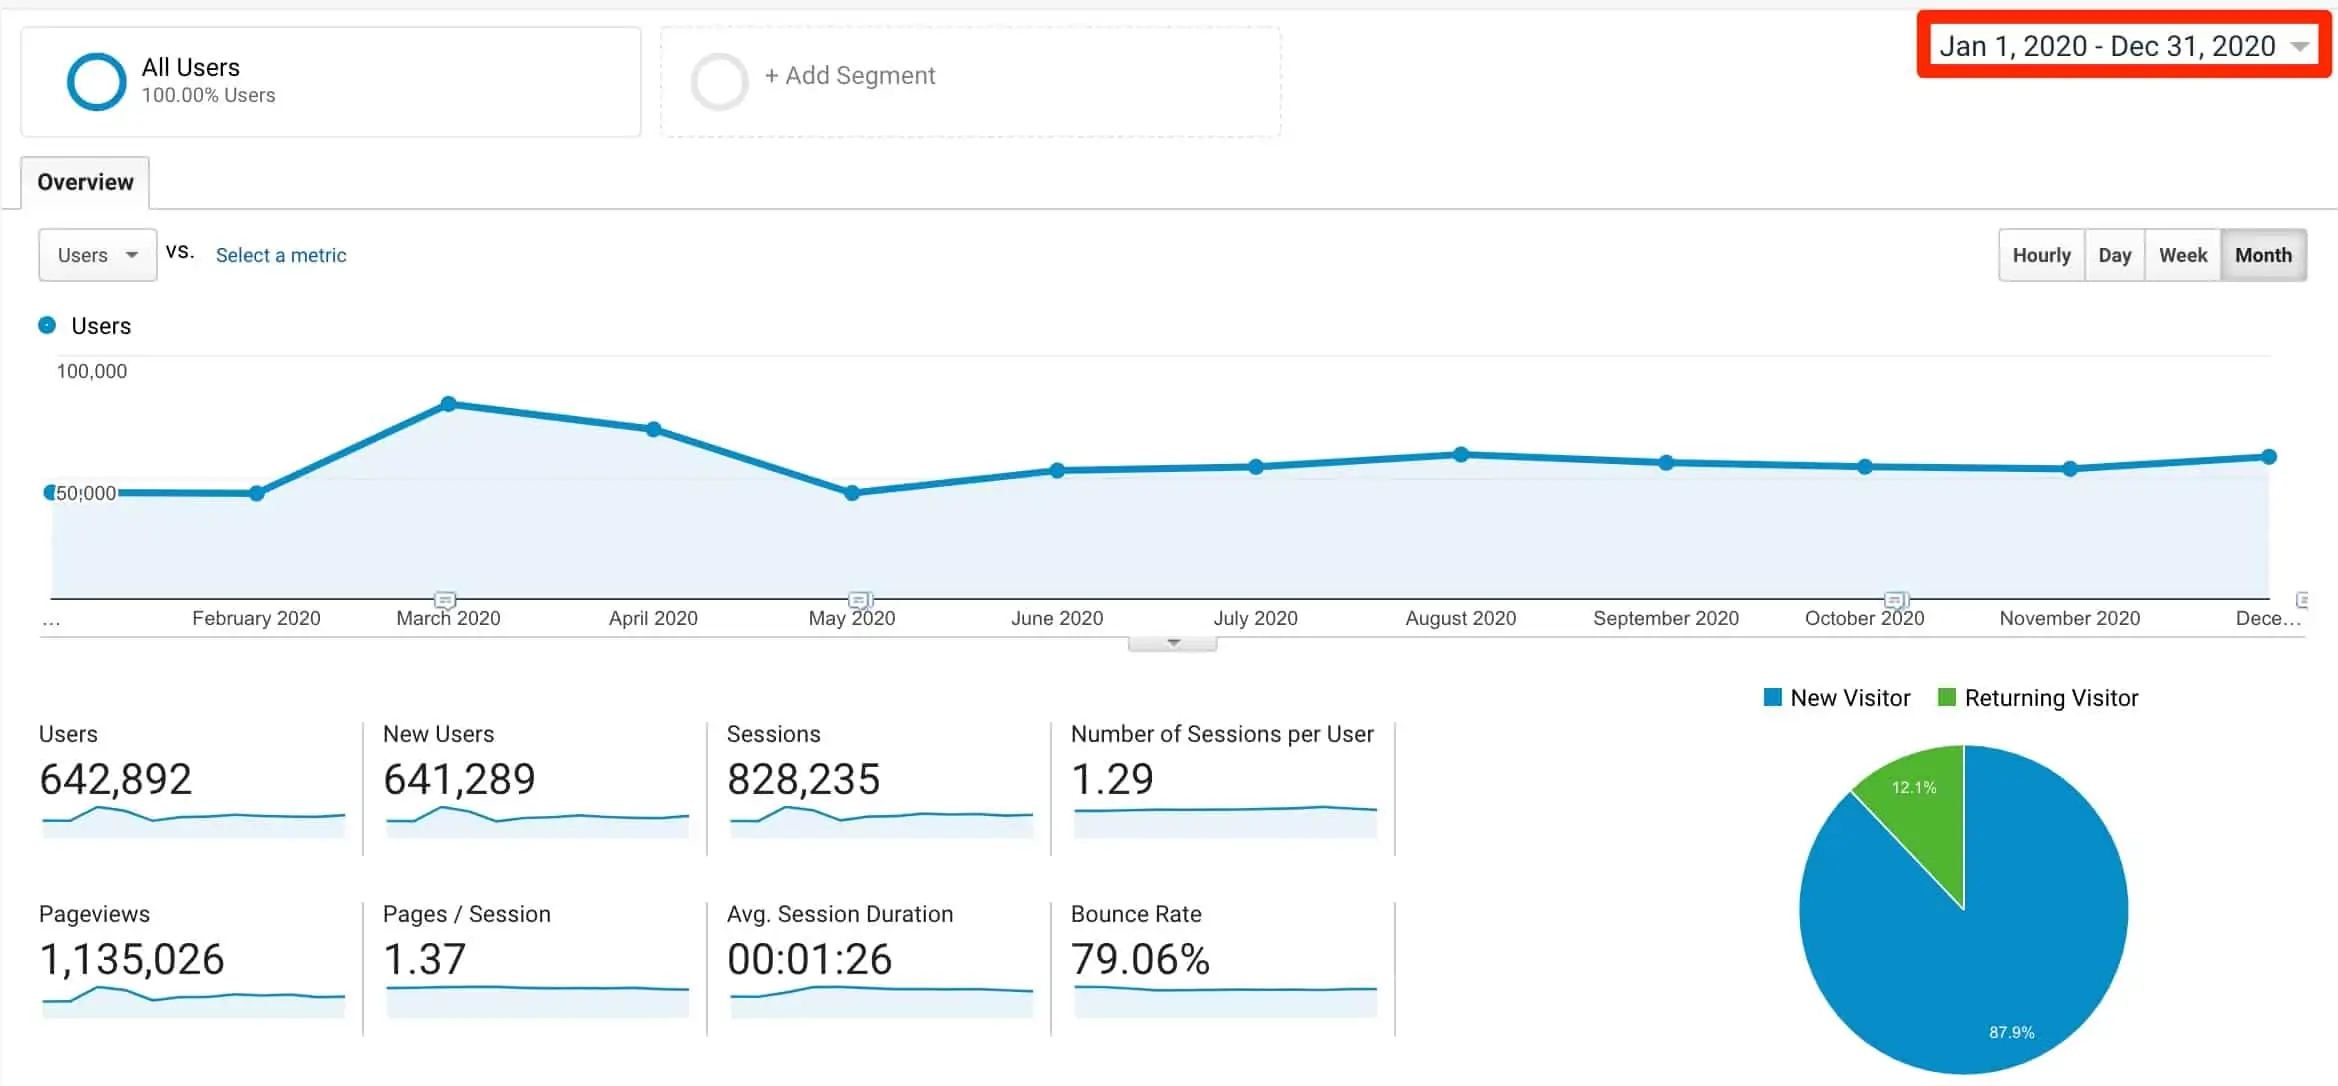Click the Users sparkline chart
This screenshot has height=1086, width=2338.
pos(193,820)
